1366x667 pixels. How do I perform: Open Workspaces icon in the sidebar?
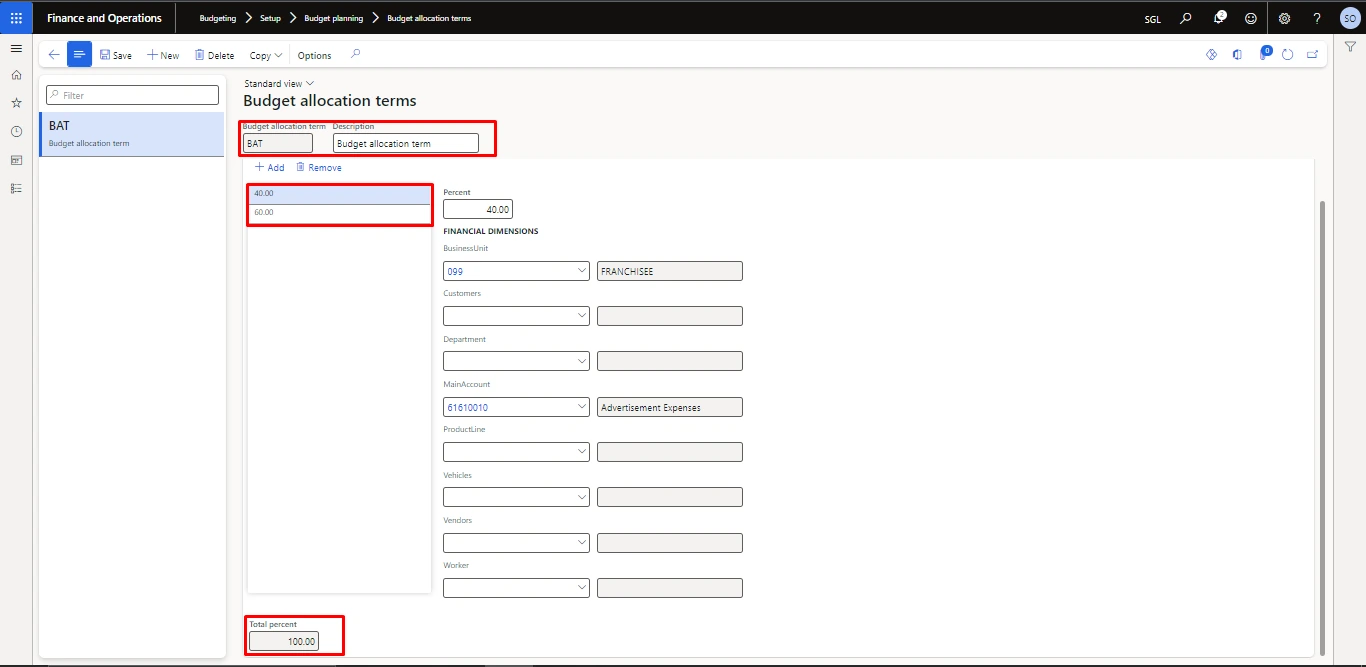click(x=16, y=160)
